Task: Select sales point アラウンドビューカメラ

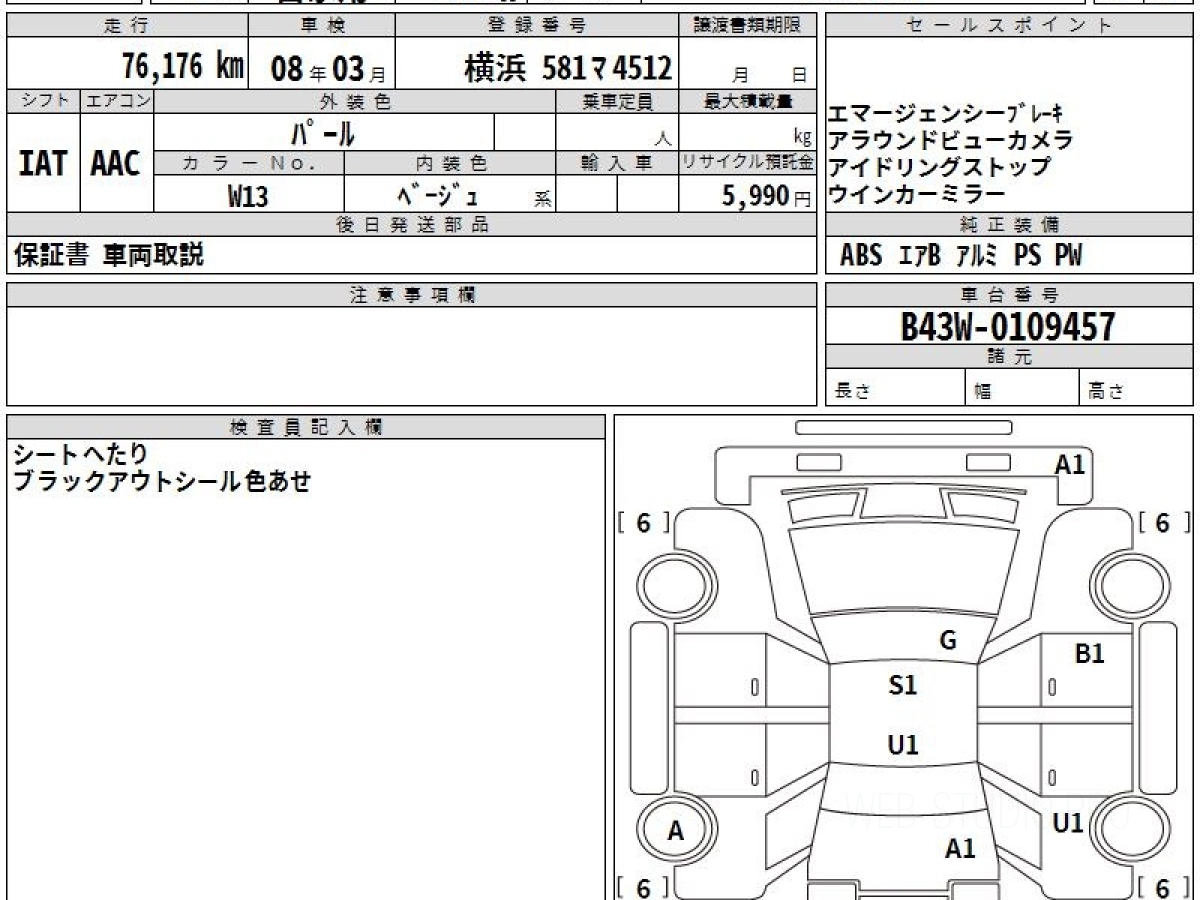Action: click(951, 140)
